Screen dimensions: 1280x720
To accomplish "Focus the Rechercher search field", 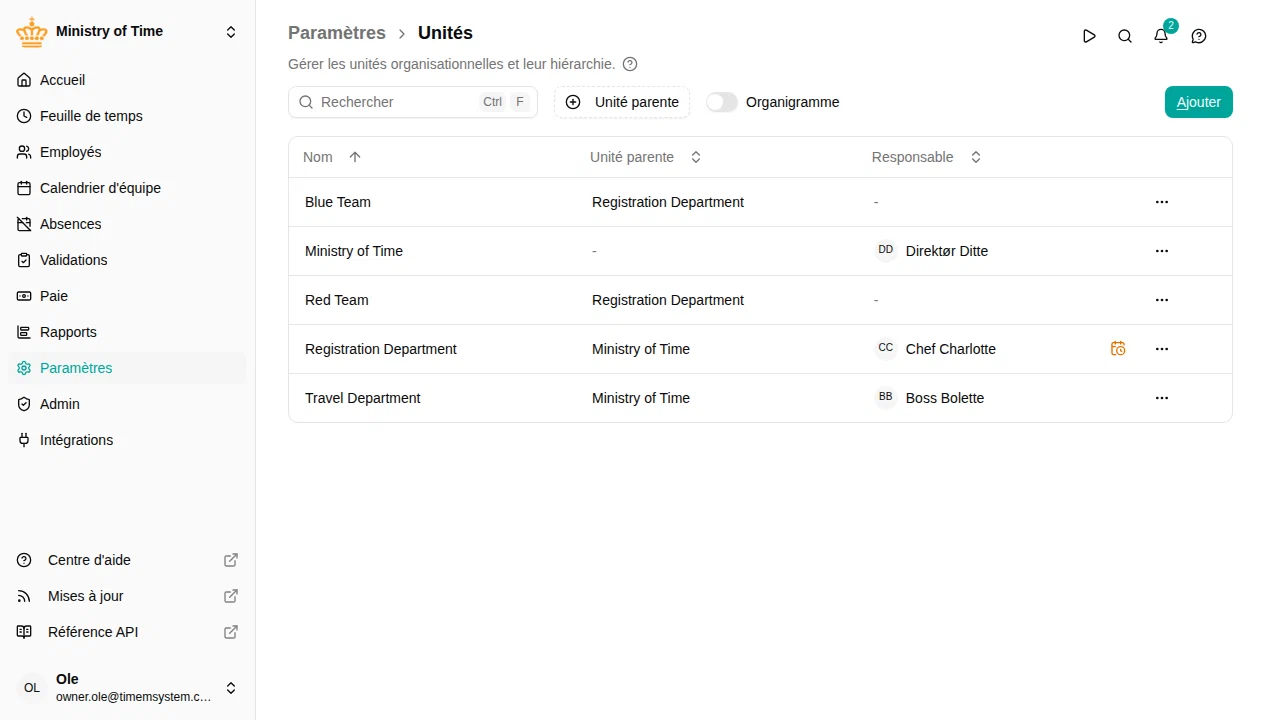I will coord(413,102).
